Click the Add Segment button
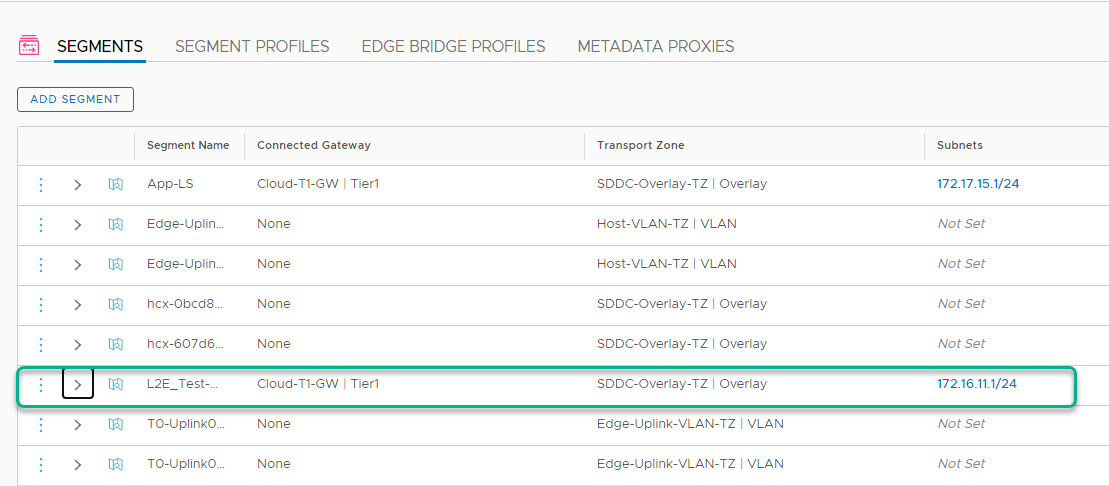 click(x=75, y=99)
